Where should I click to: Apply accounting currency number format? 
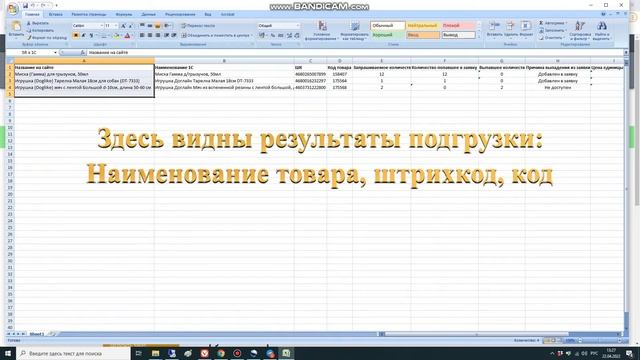pyautogui.click(x=263, y=36)
